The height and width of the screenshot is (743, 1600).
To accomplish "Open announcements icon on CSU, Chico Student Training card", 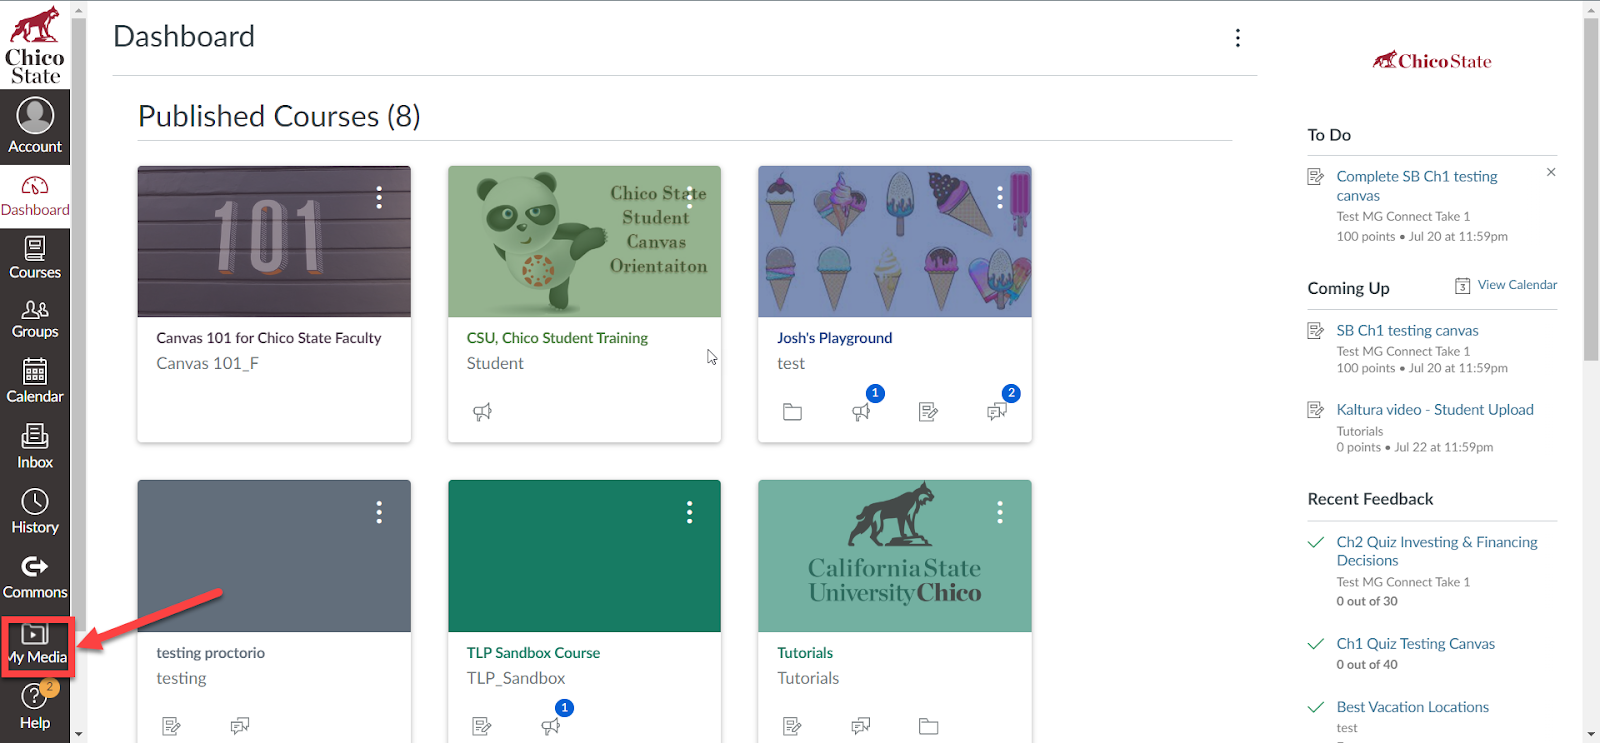I will [x=482, y=412].
